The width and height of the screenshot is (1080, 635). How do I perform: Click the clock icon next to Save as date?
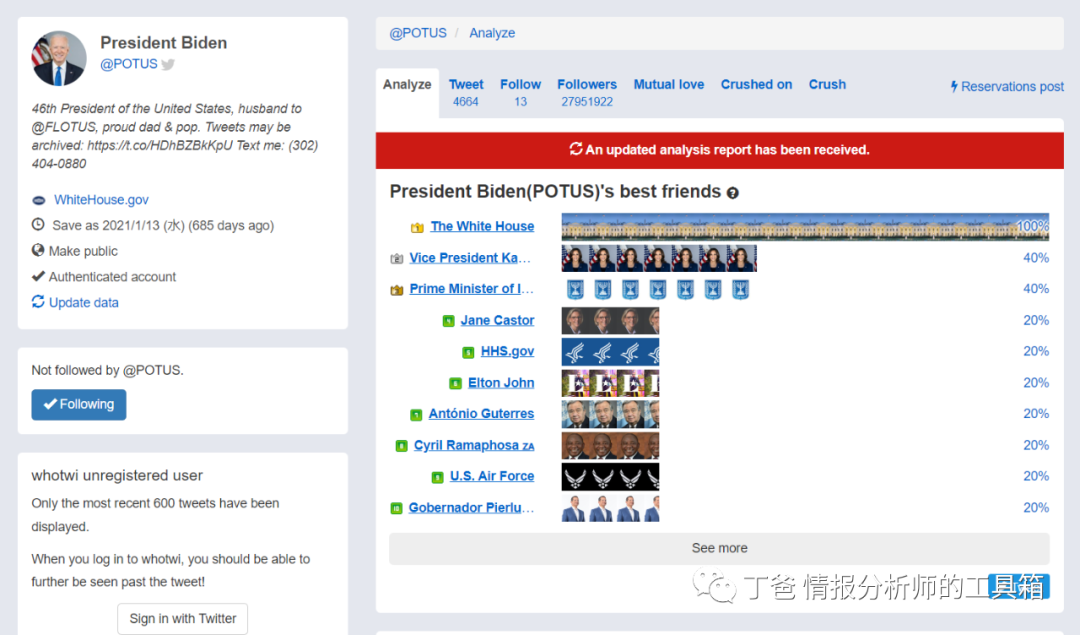(x=38, y=225)
